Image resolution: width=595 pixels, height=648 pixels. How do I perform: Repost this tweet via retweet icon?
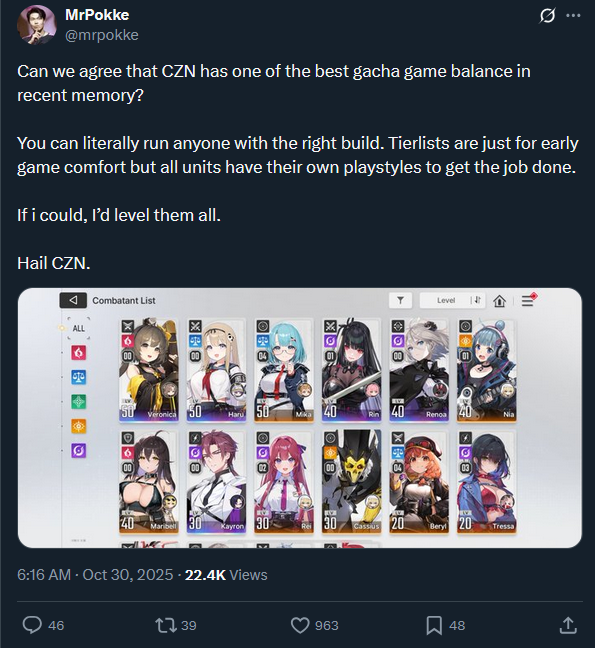coord(166,625)
